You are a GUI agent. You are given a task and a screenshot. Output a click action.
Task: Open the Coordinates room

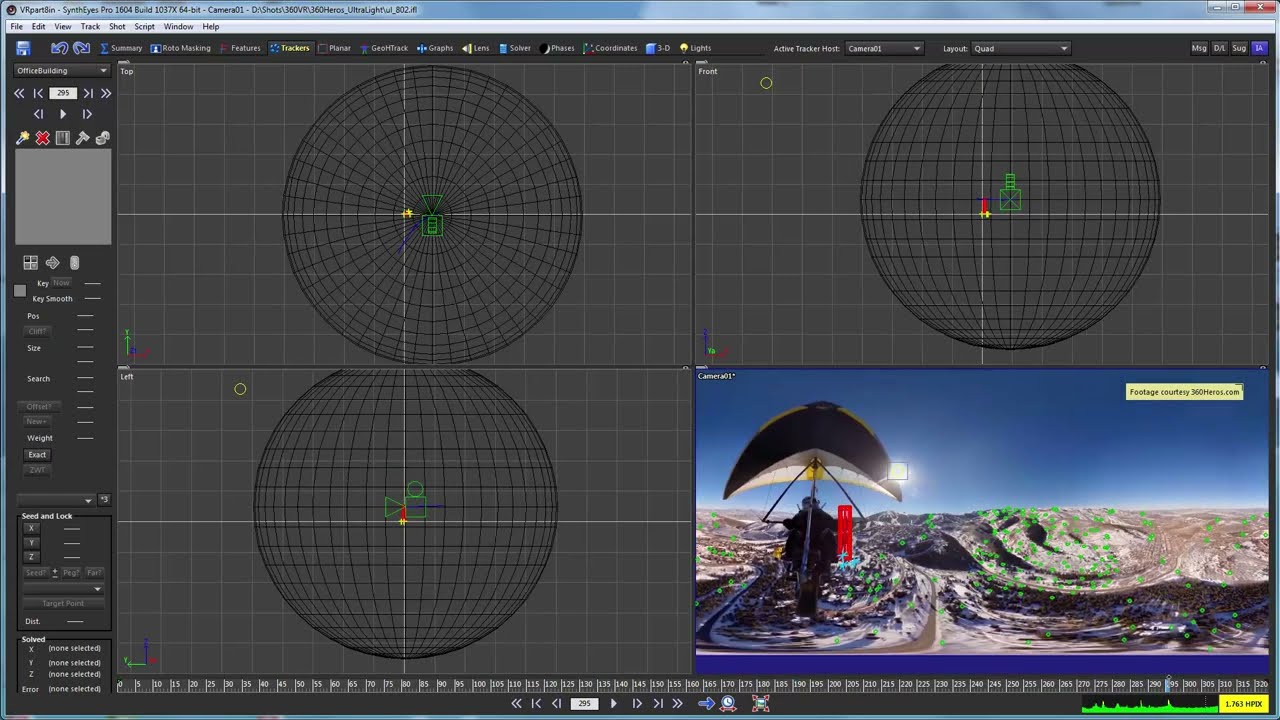pyautogui.click(x=610, y=48)
